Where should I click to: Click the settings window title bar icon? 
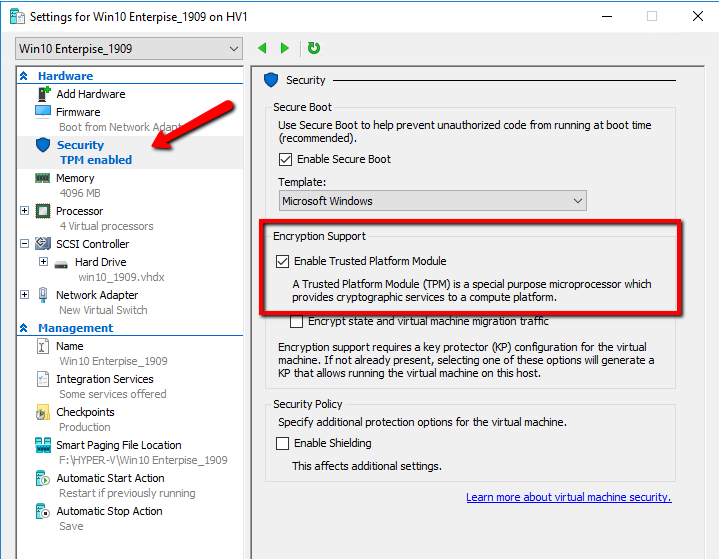click(17, 17)
